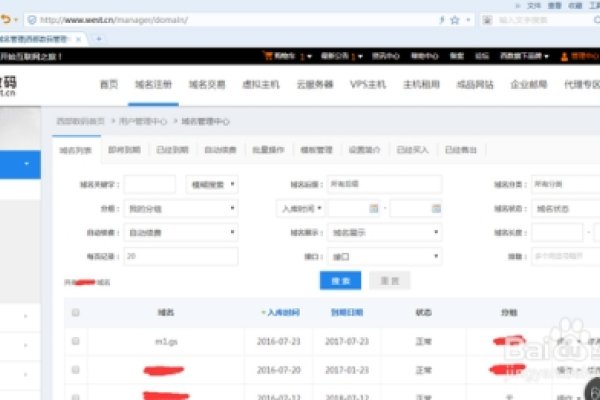Switch to the 已经到期 tab

click(172, 150)
